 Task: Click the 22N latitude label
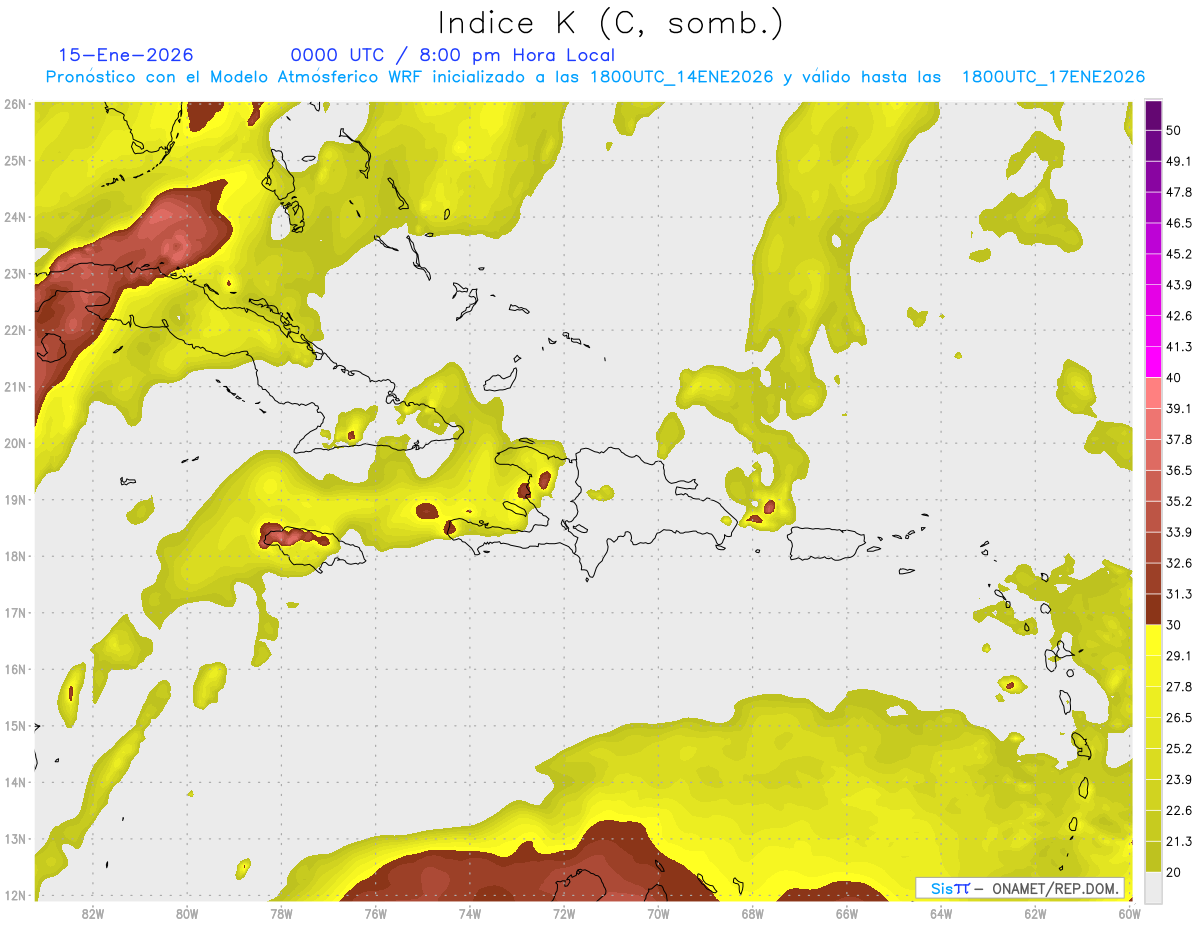[x=14, y=330]
